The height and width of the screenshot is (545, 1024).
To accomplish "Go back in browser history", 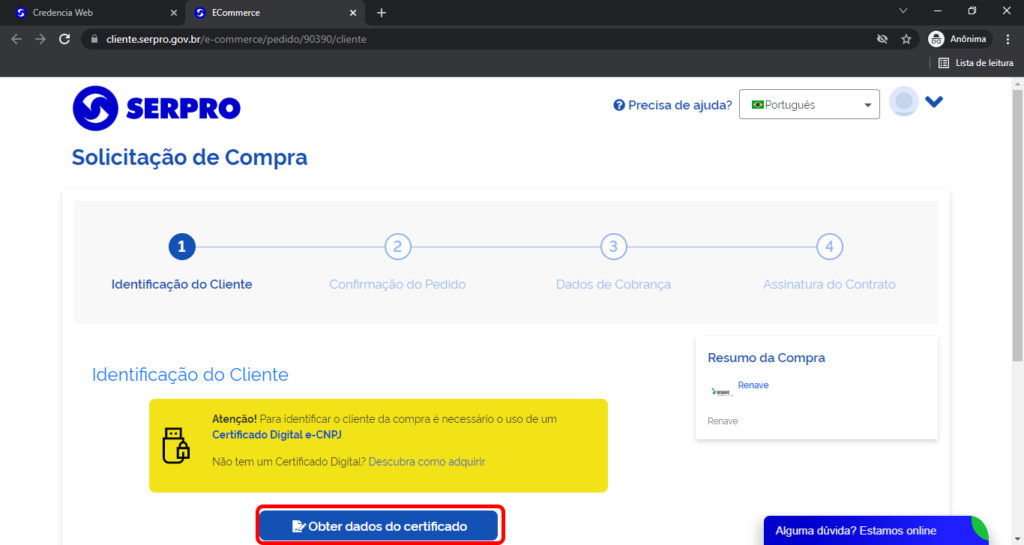I will 16,39.
